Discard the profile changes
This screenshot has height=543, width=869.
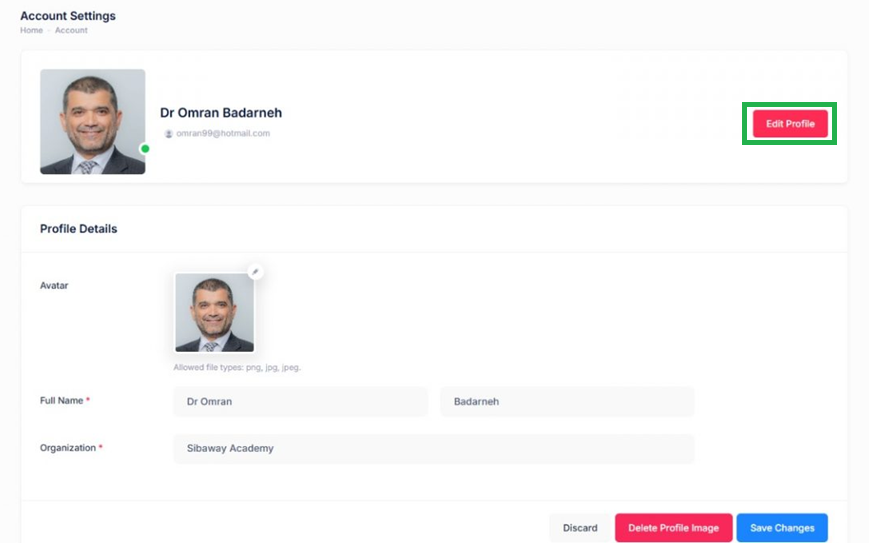580,527
